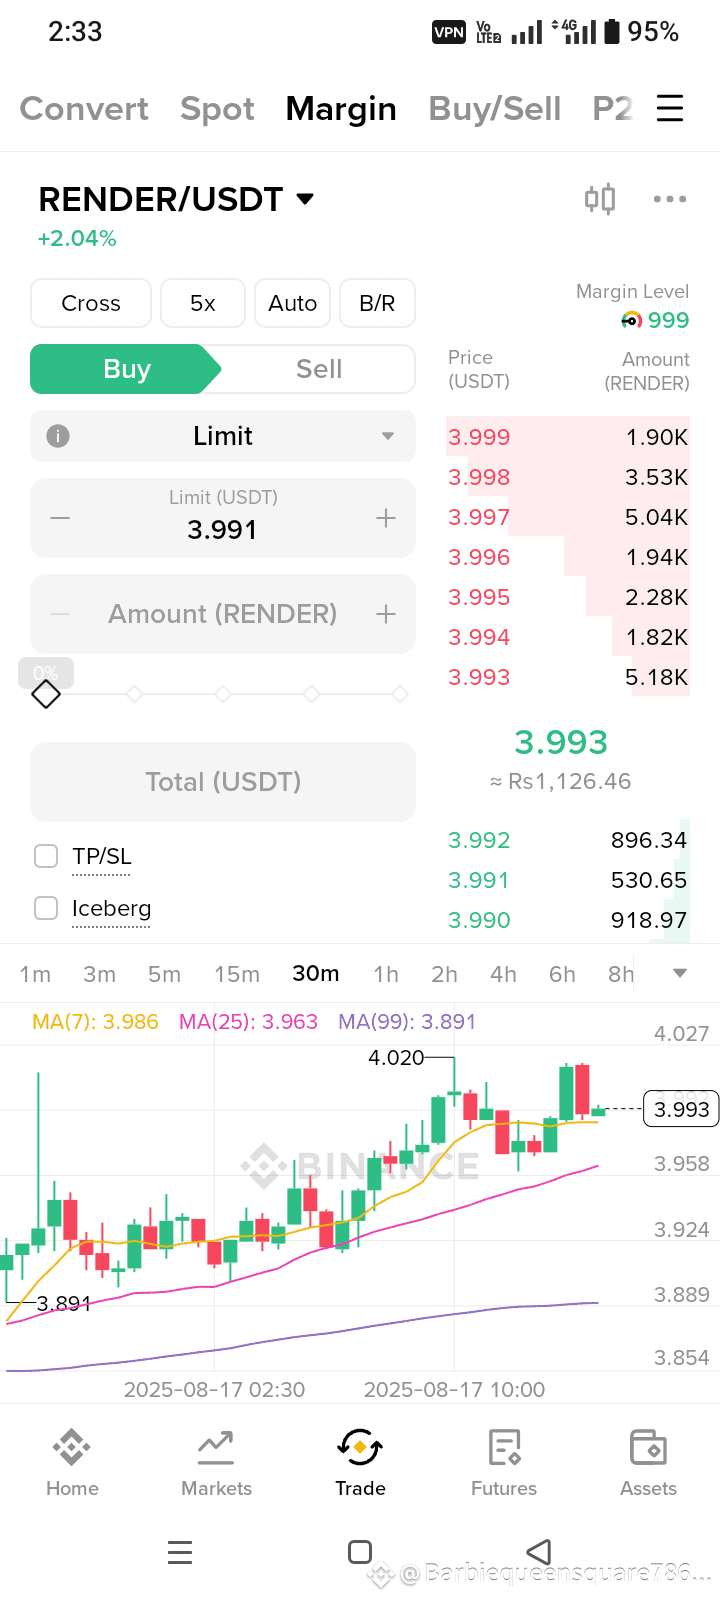Select the 5m chart interval
The image size is (720, 1600).
164,974
